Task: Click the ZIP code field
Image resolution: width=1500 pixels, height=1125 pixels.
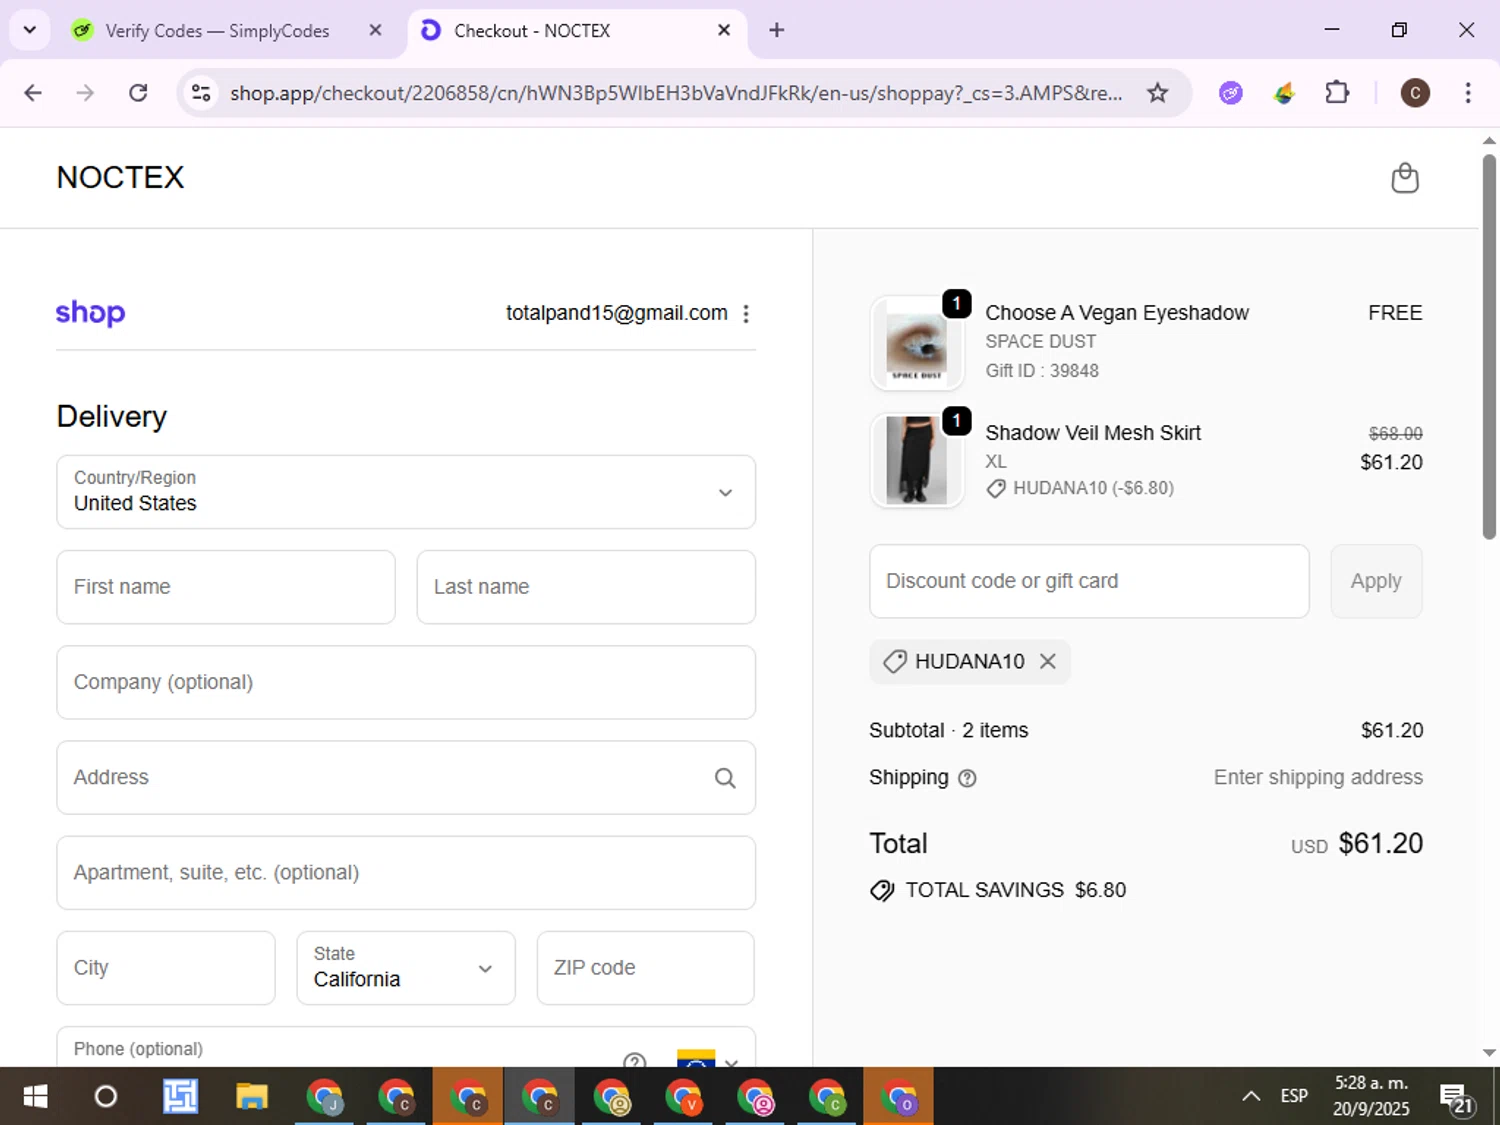Action: tap(645, 968)
